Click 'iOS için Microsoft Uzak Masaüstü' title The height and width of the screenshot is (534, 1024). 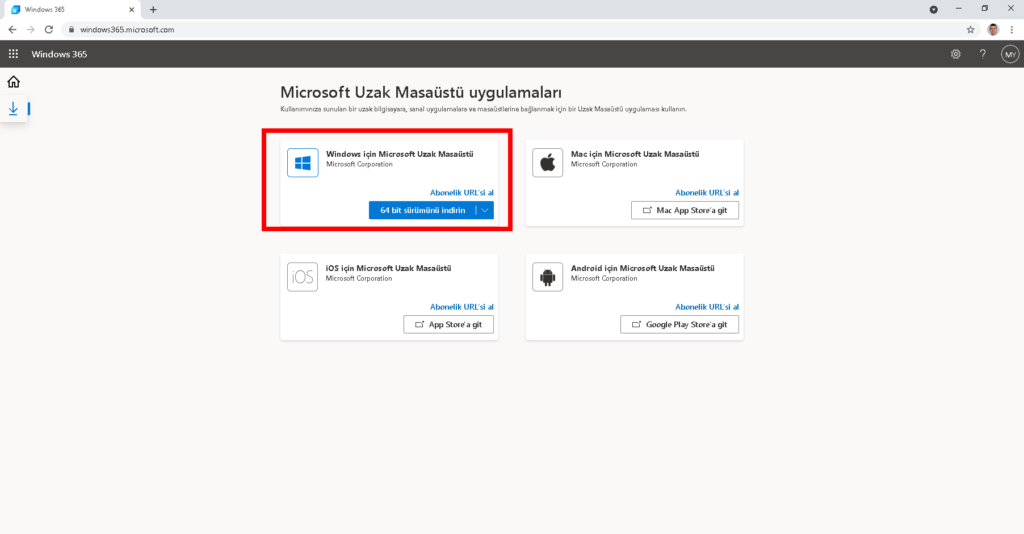pyautogui.click(x=389, y=268)
